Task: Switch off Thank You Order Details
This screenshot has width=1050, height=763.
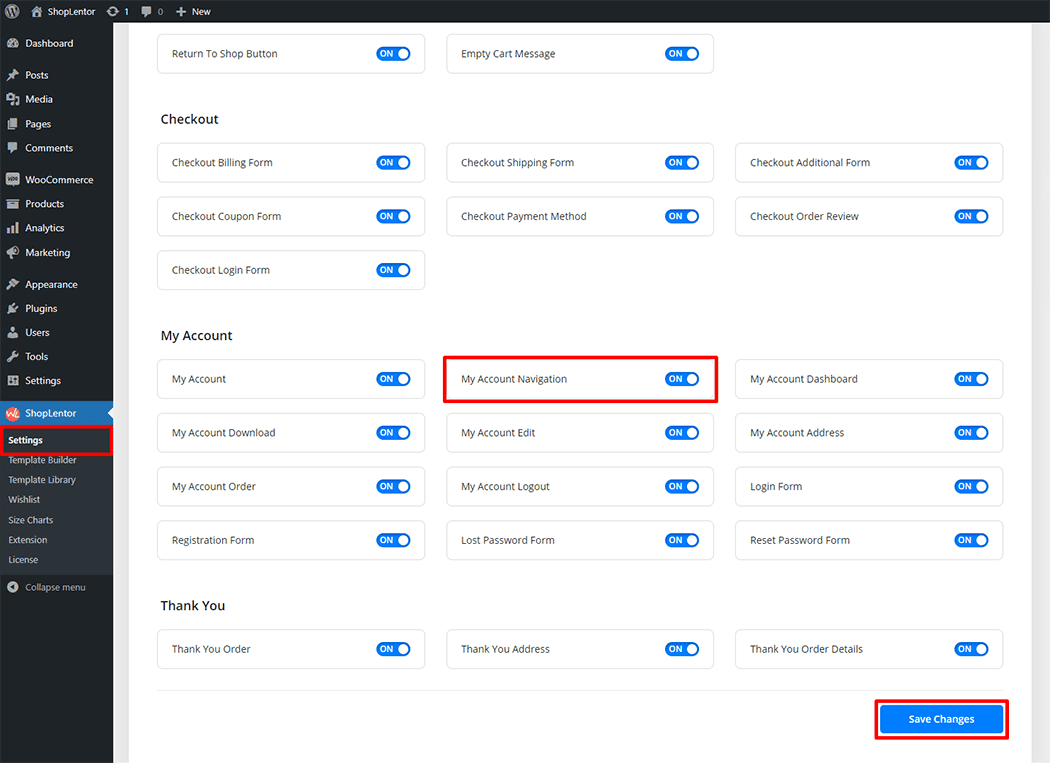Action: point(971,649)
